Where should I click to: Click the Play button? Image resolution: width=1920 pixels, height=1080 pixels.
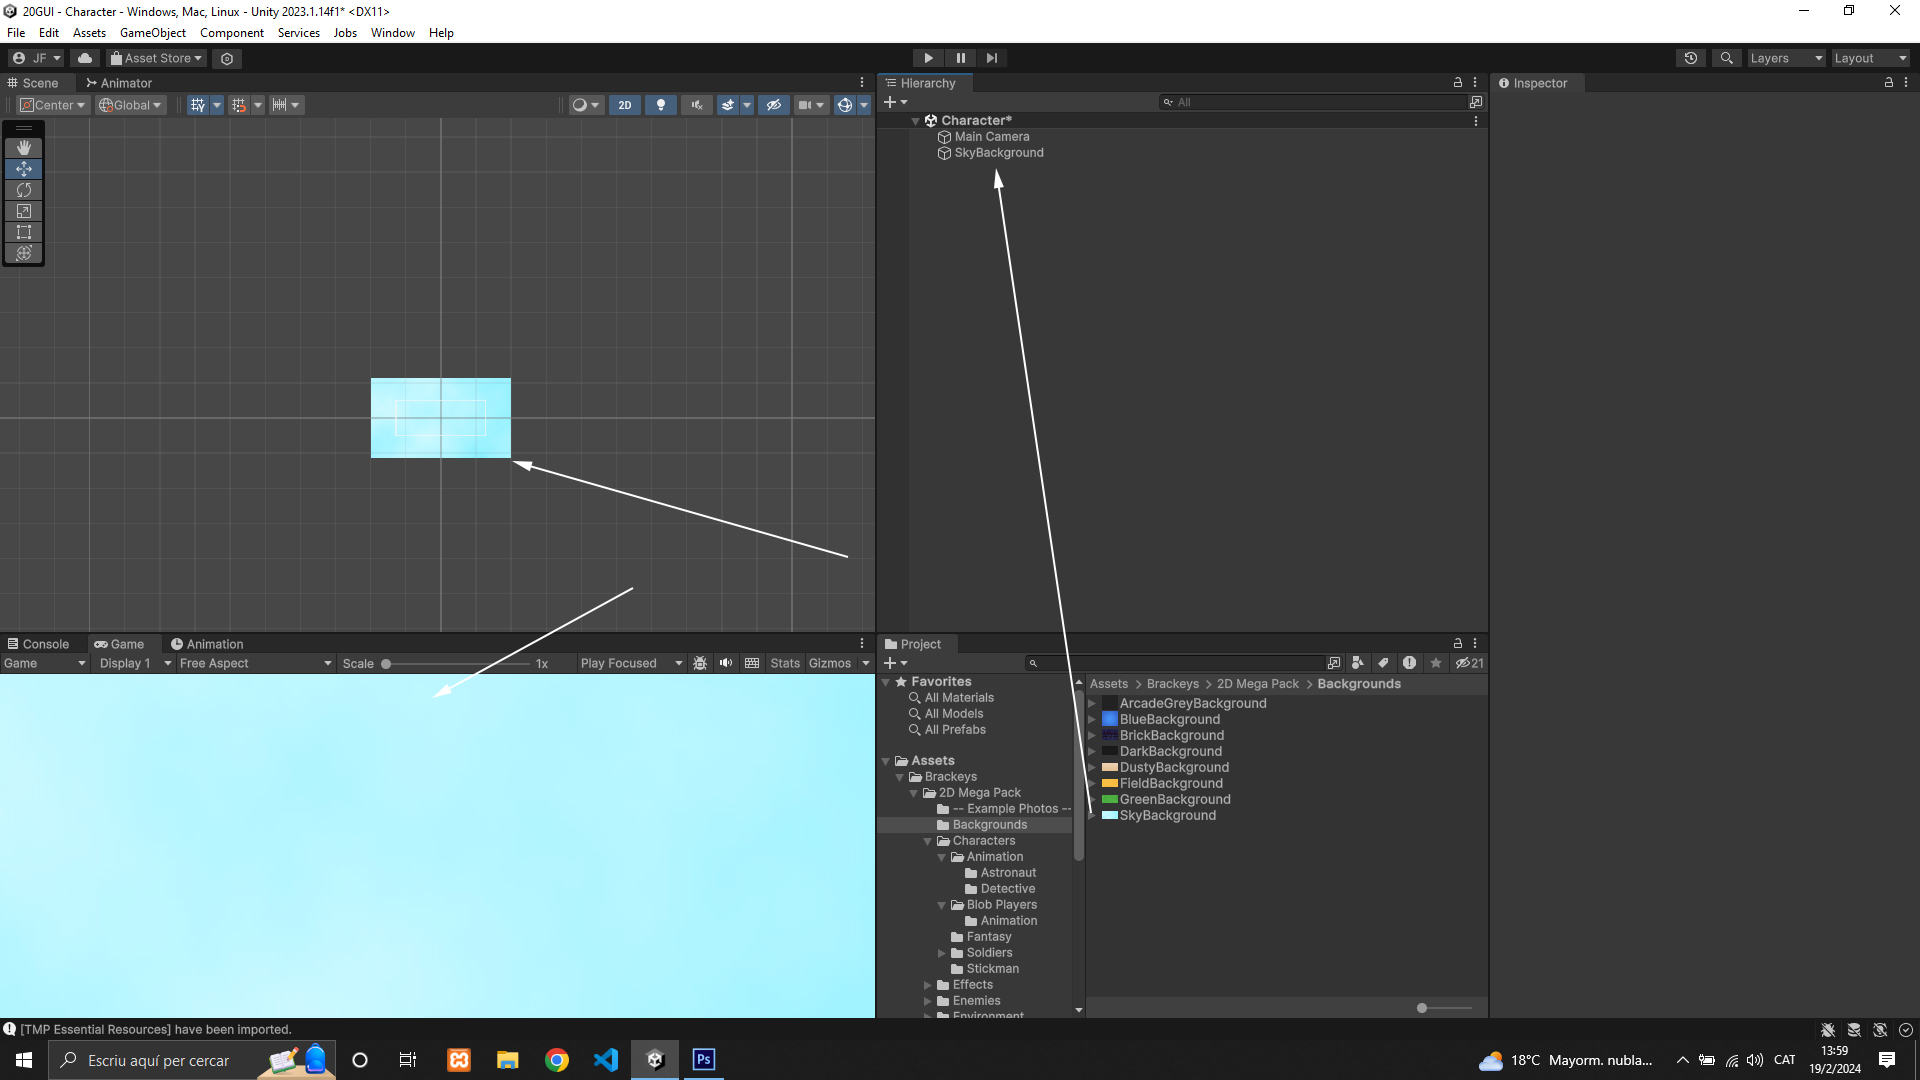(x=928, y=58)
